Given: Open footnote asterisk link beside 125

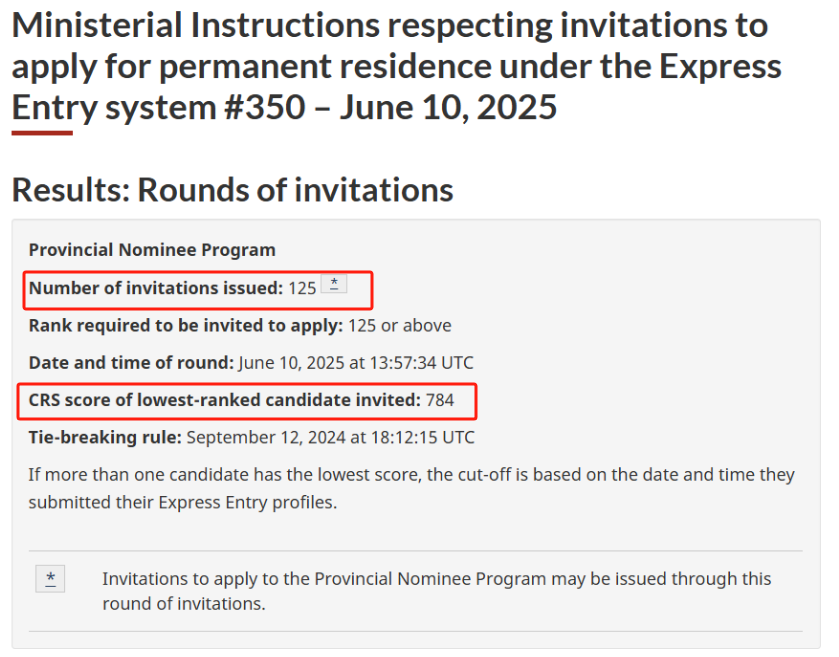Looking at the screenshot, I should [x=334, y=284].
